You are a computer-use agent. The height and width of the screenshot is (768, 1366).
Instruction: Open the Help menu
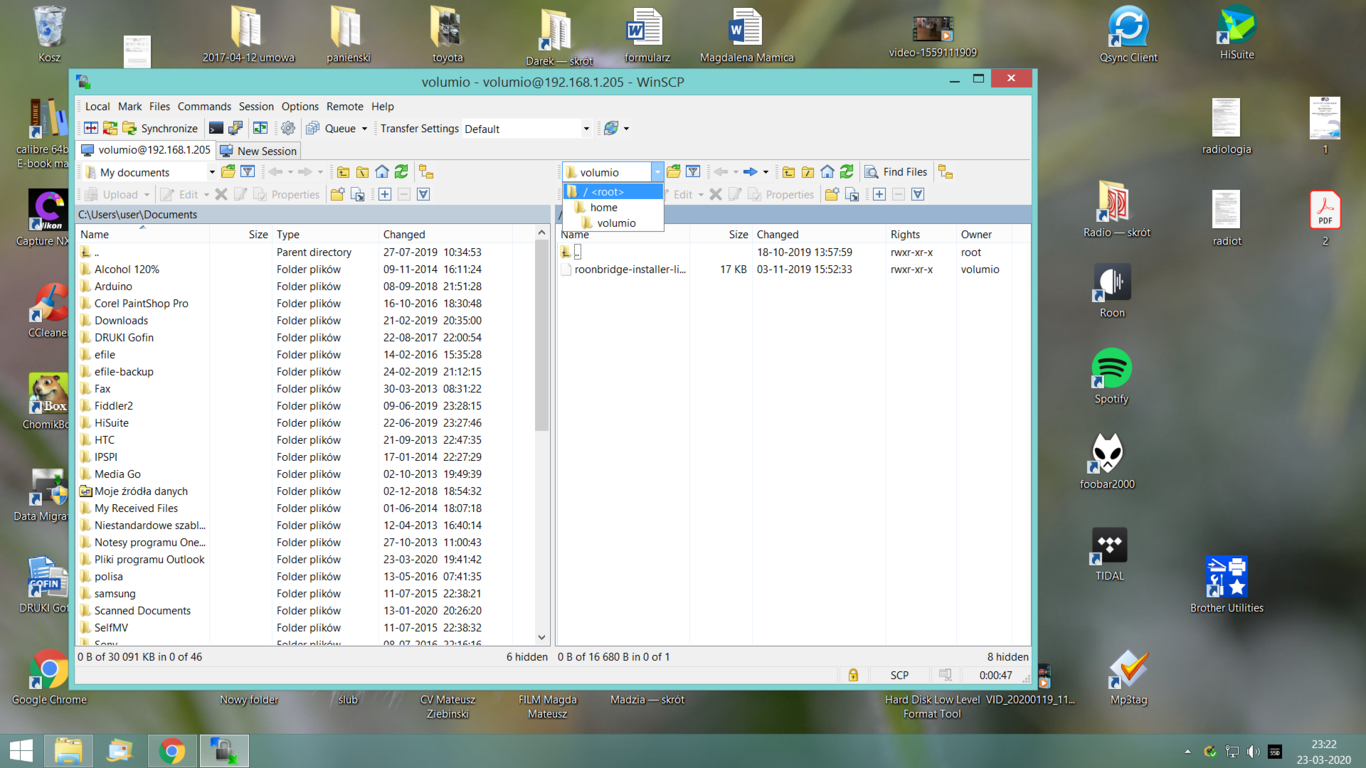click(383, 106)
